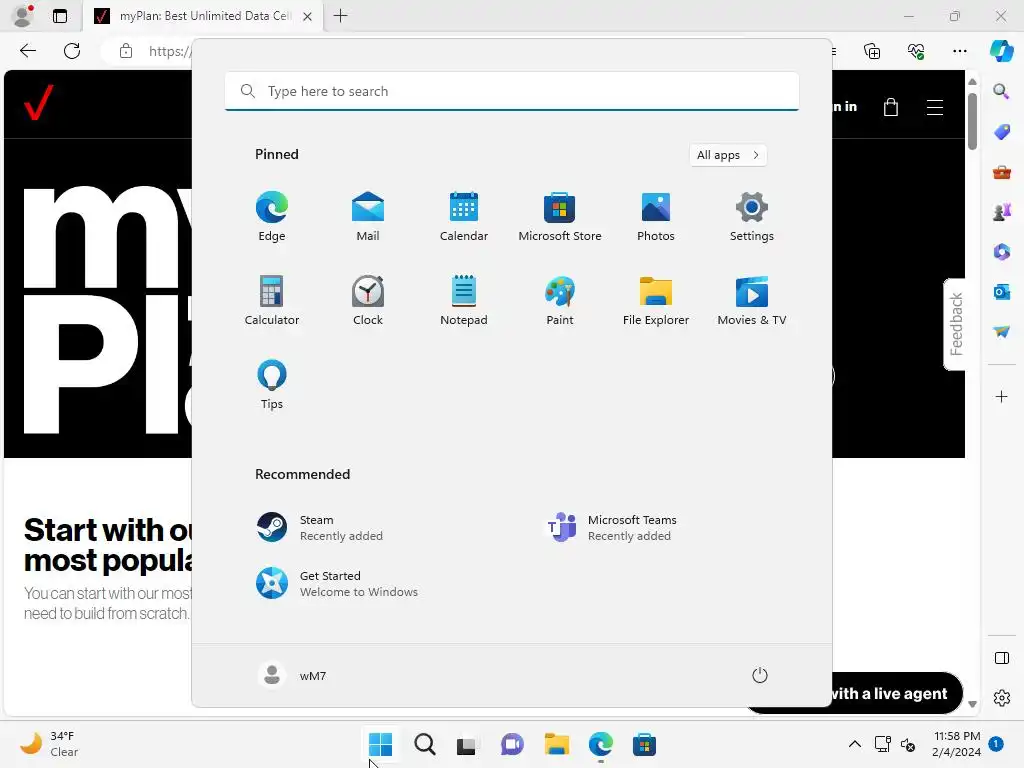Open a new browser tab

[x=340, y=16]
